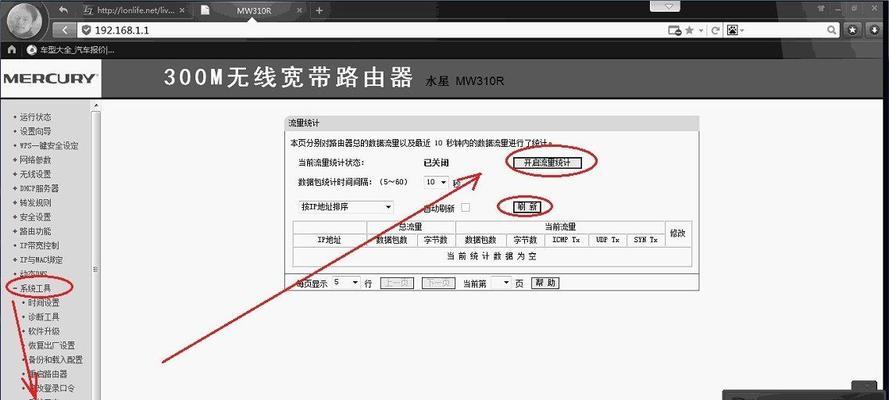The image size is (889, 400).
Task: Enable the 自动刷新 checkbox
Action: (465, 207)
